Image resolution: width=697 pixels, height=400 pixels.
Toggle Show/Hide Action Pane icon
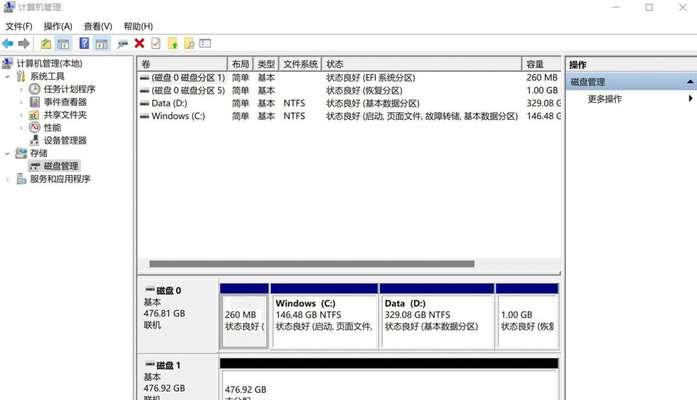(102, 44)
